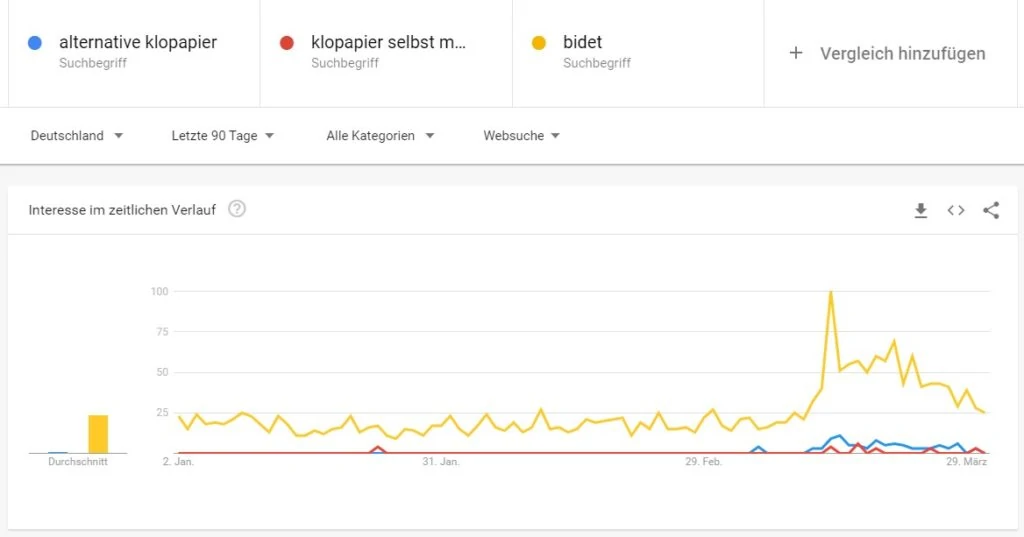Open the Deutschland region dropdown

click(77, 136)
